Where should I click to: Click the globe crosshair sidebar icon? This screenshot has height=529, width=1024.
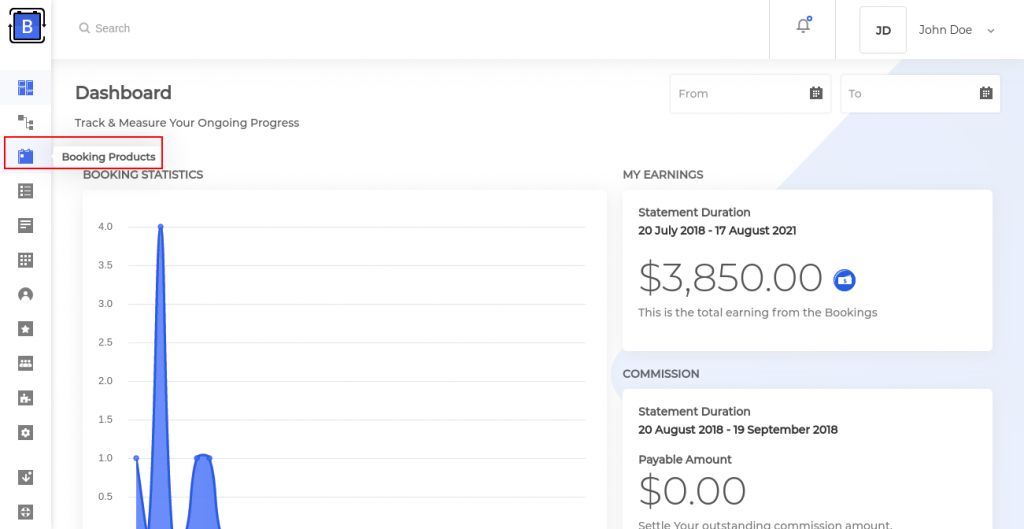click(25, 511)
